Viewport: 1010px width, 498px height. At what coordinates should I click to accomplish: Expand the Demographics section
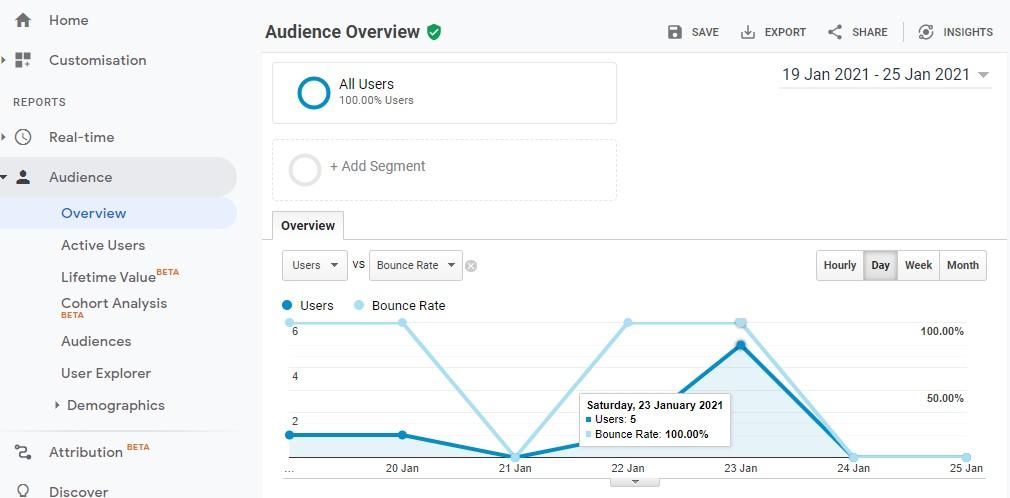click(x=57, y=405)
